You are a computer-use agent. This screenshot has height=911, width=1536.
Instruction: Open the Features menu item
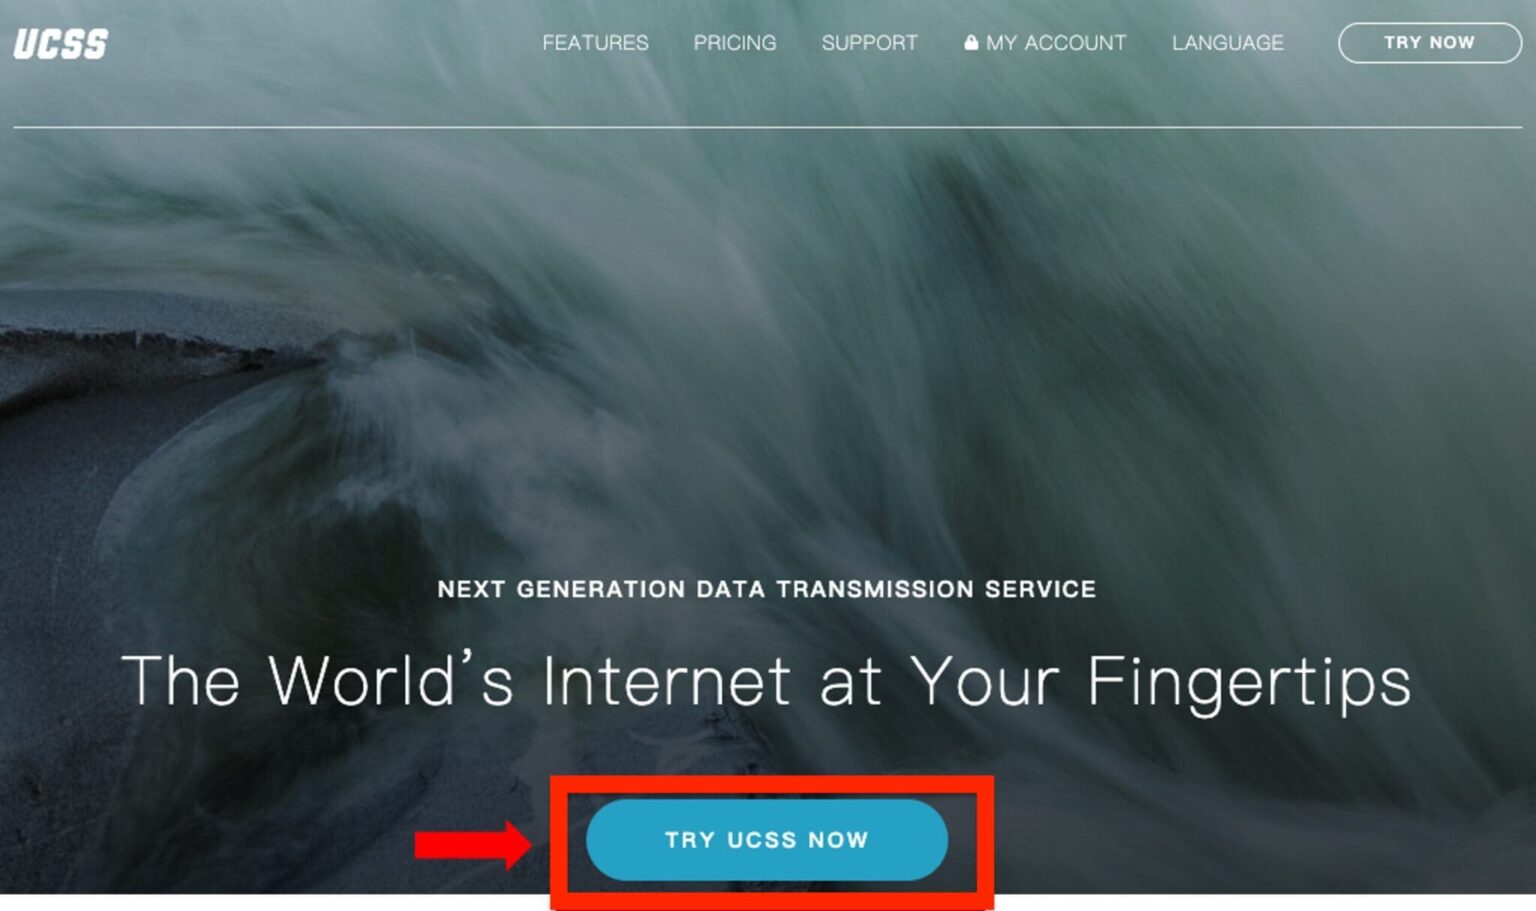point(595,43)
